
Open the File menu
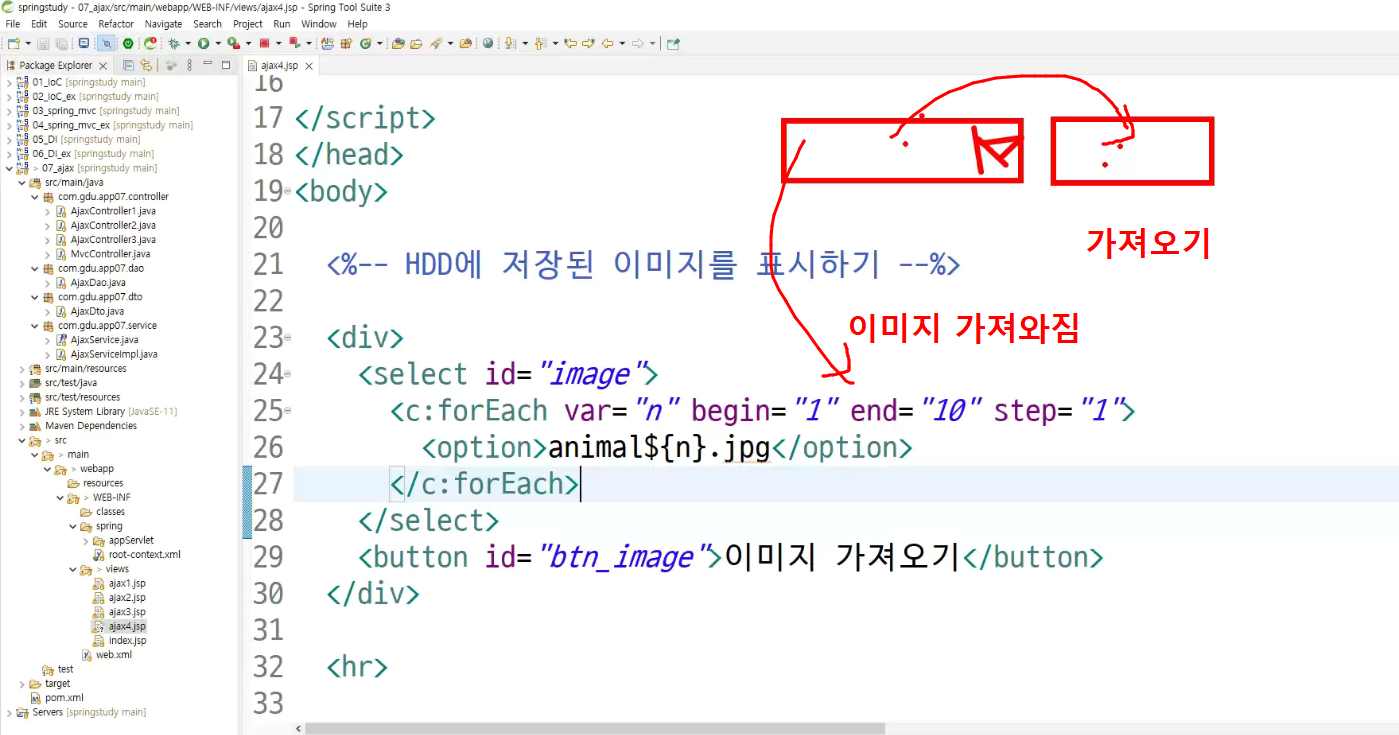pyautogui.click(x=13, y=24)
